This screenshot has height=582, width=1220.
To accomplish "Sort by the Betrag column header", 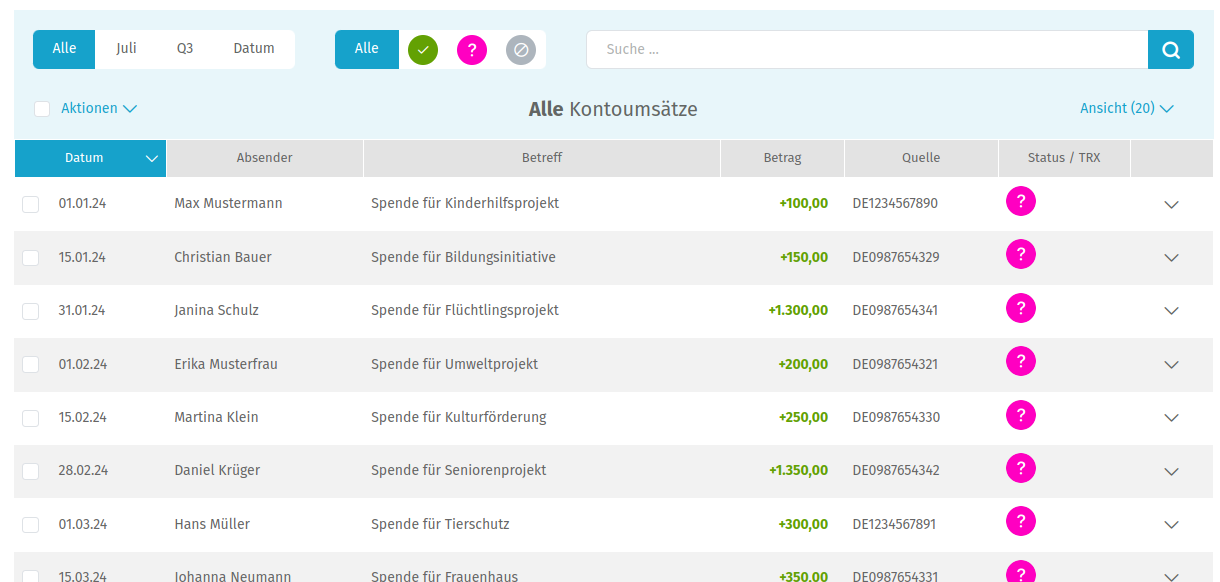I will 782,158.
